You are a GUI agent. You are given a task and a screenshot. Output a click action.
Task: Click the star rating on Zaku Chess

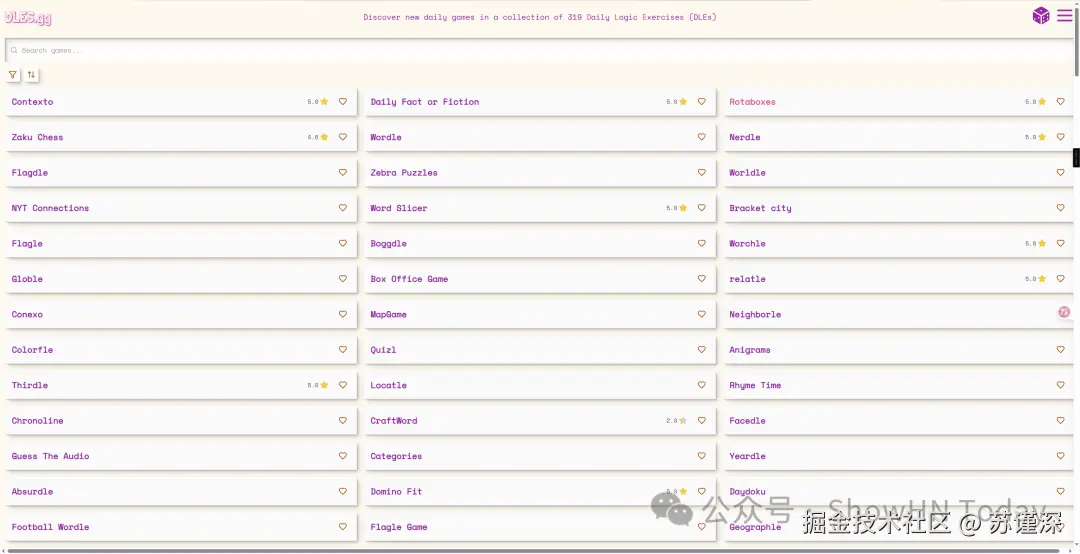[x=318, y=137]
